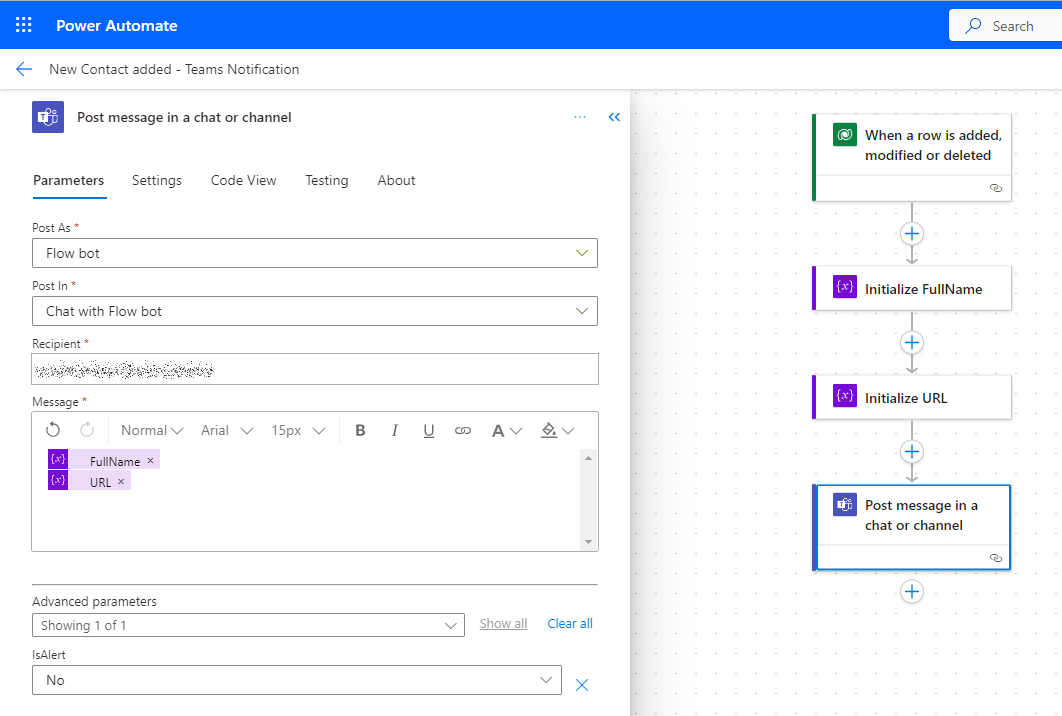
Task: Go back using the left arrow
Action: (24, 69)
